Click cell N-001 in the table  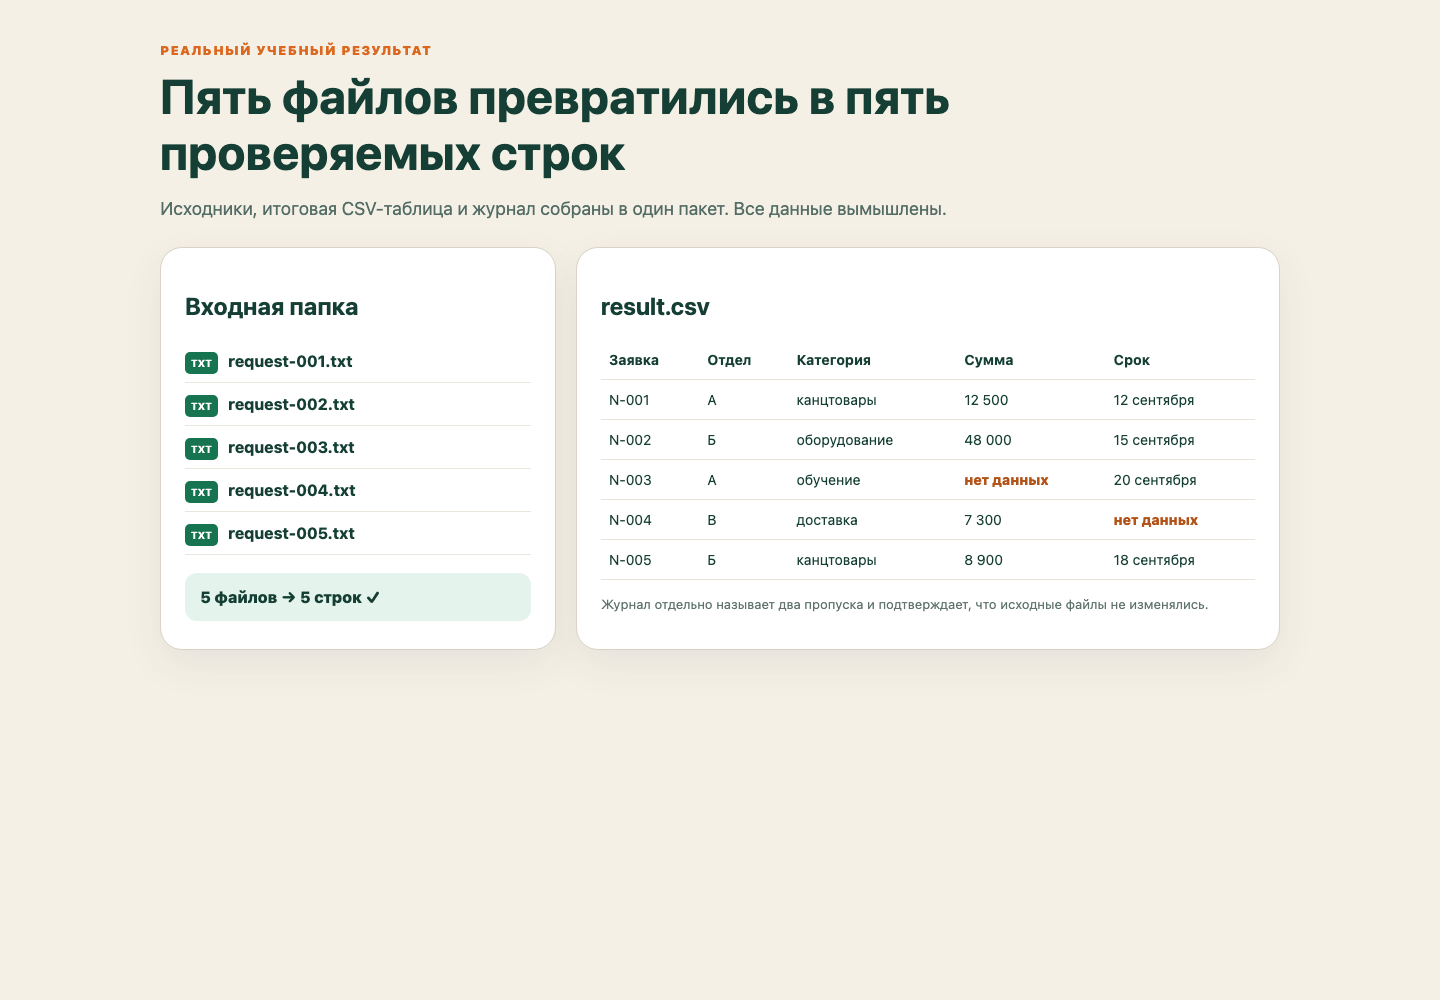tap(629, 400)
